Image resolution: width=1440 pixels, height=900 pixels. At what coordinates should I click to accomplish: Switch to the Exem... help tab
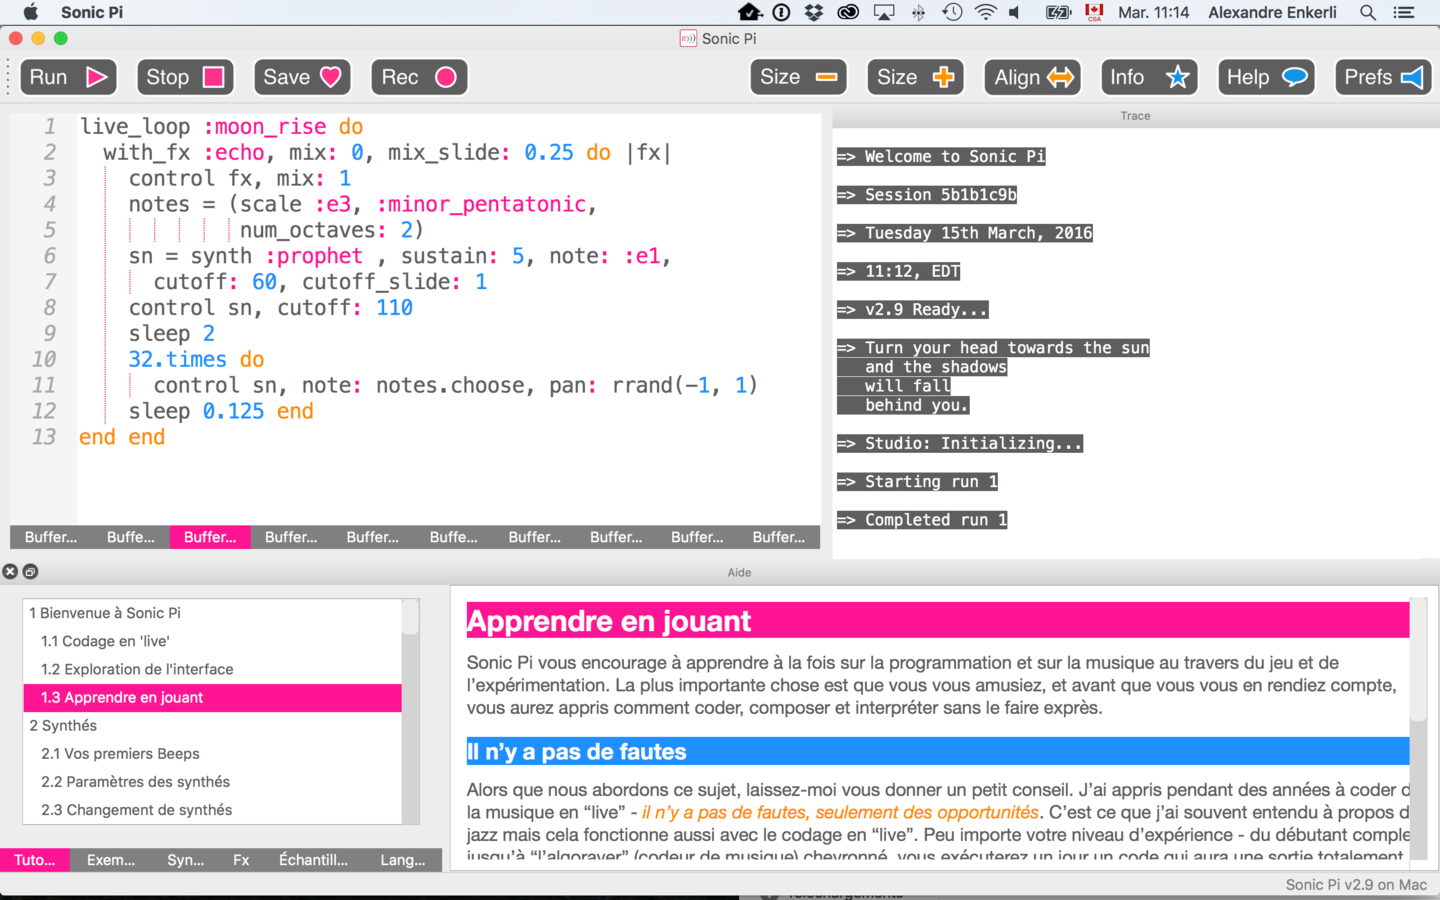[111, 860]
